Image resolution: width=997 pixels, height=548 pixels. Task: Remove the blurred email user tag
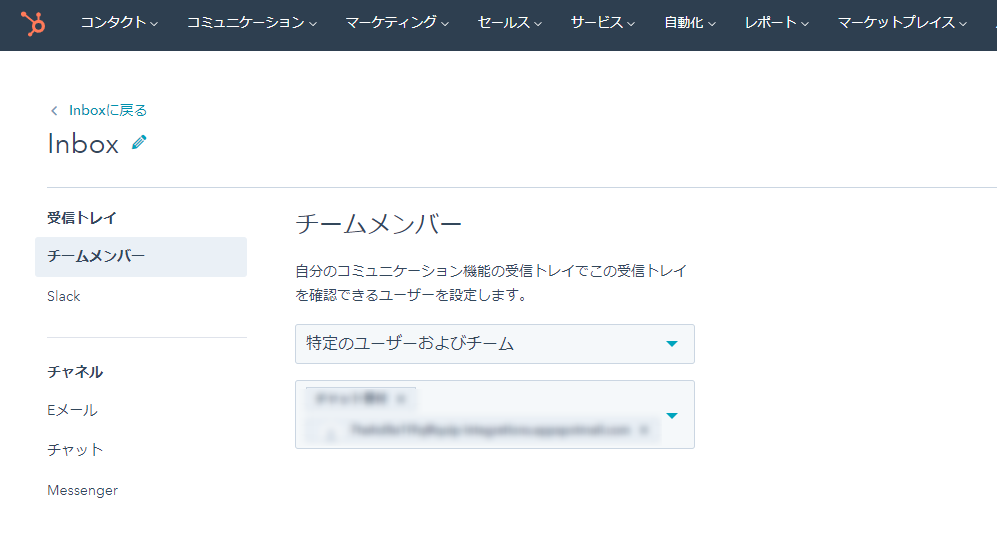click(643, 430)
